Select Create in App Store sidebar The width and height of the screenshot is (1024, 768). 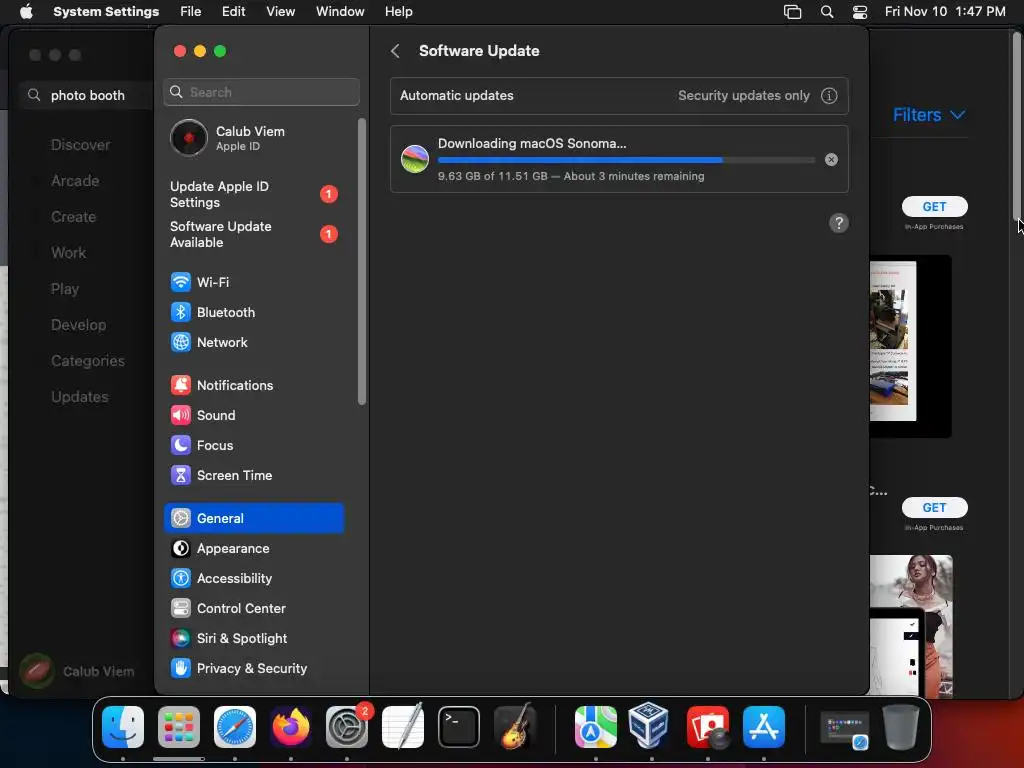tap(73, 217)
